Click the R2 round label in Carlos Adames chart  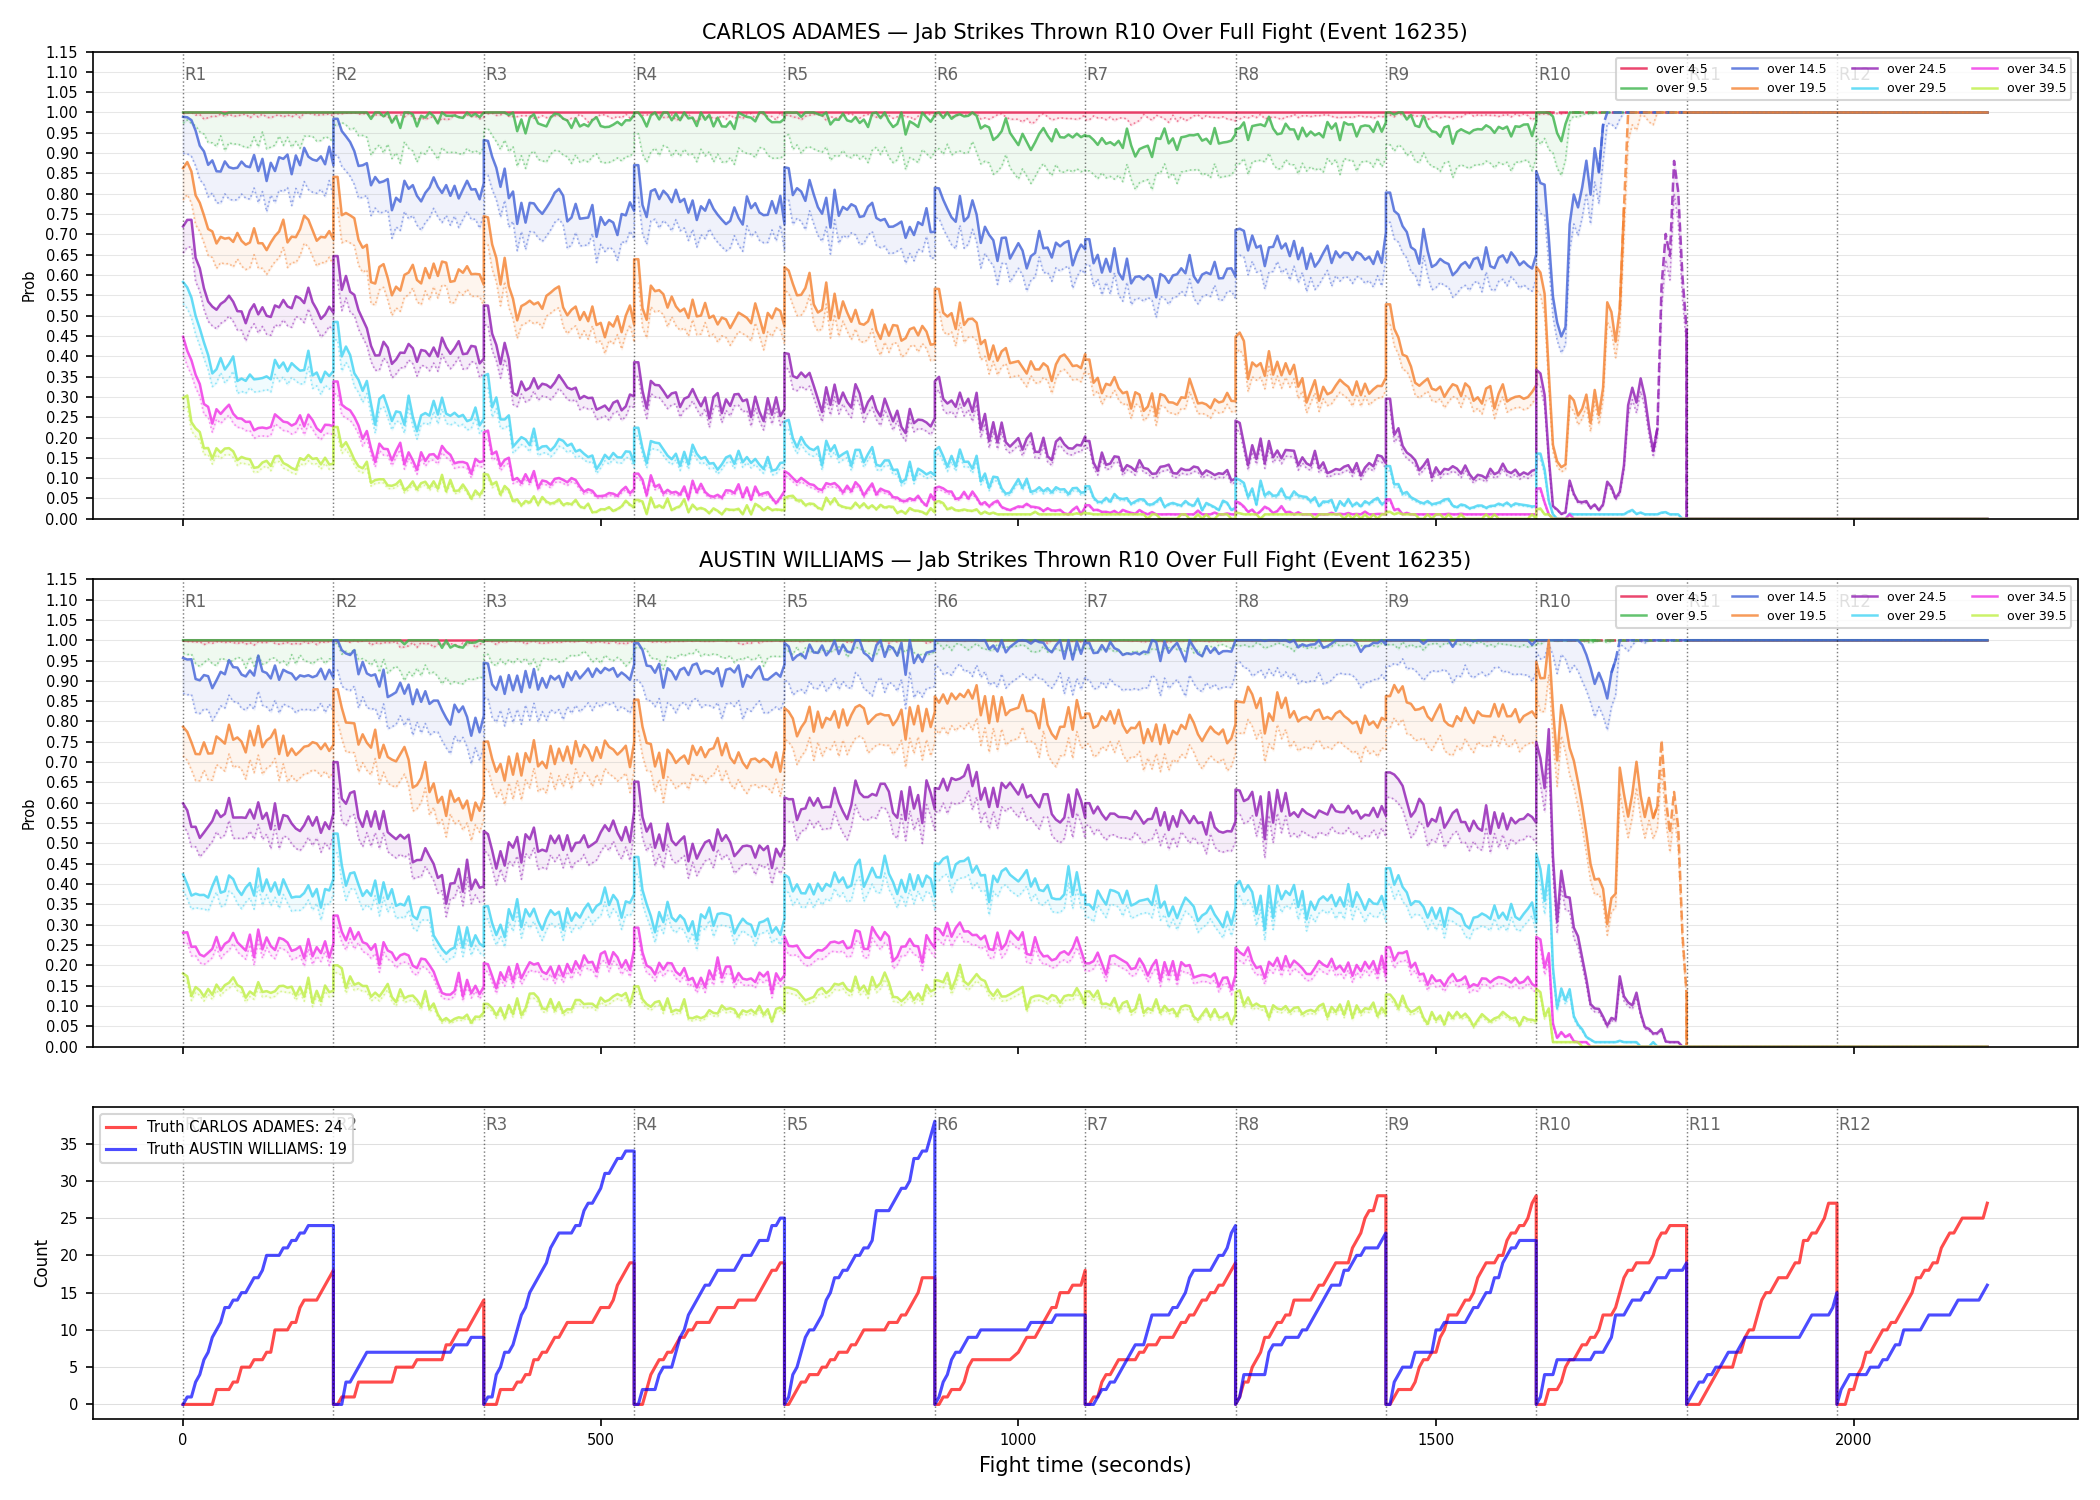point(346,74)
